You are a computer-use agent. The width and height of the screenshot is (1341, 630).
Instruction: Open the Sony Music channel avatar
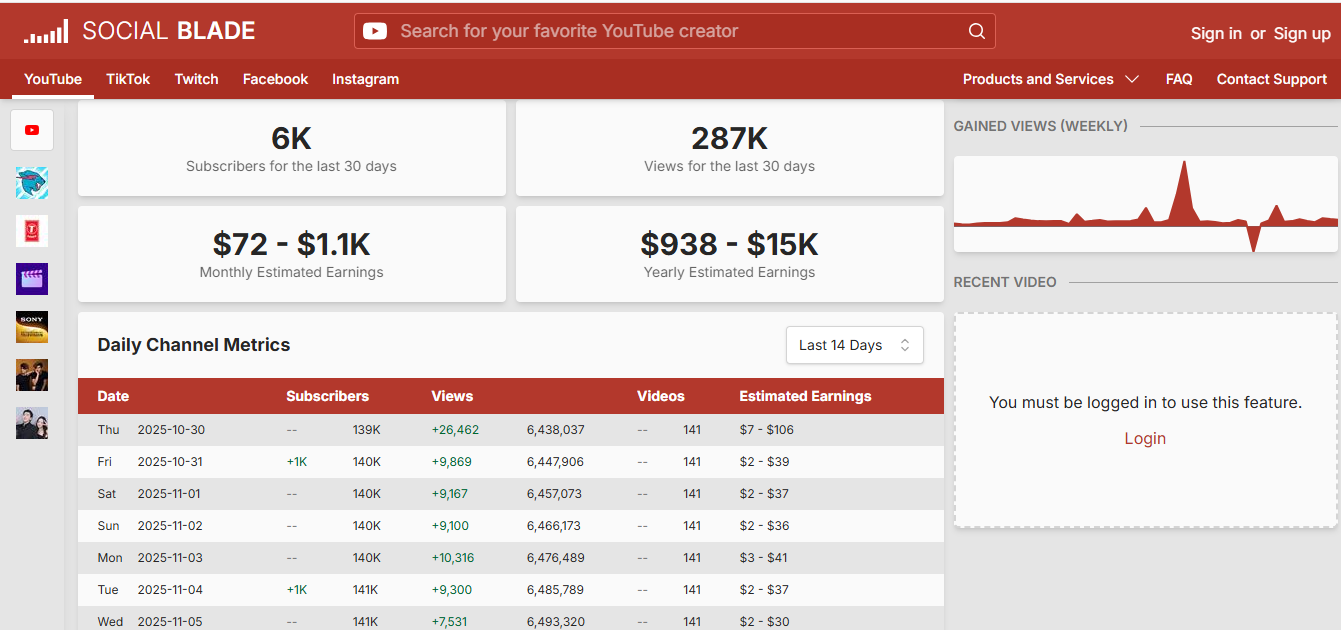click(32, 327)
